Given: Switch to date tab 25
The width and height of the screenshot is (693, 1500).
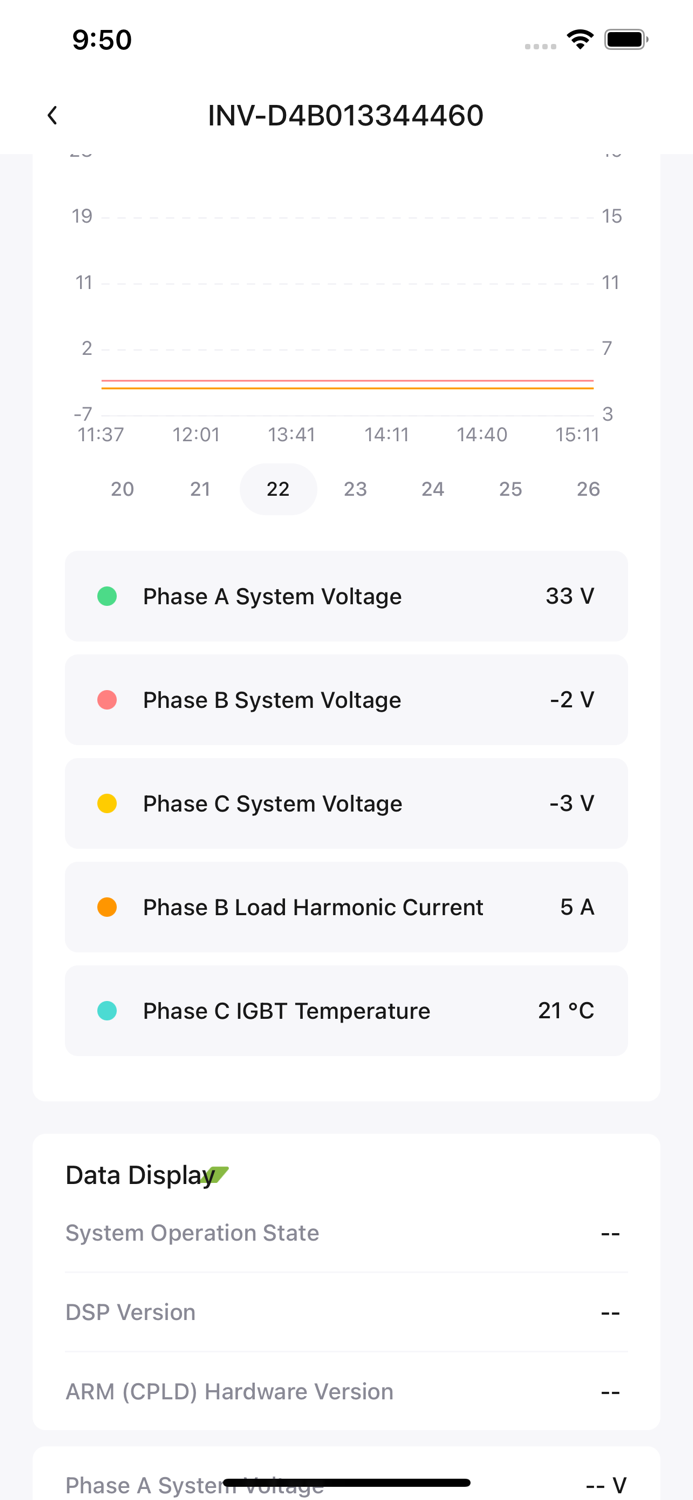Looking at the screenshot, I should [510, 489].
